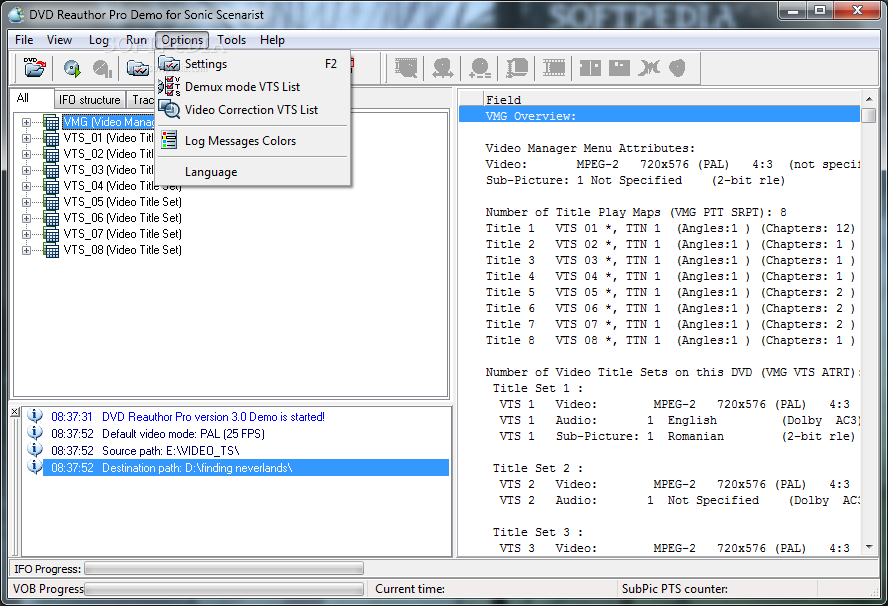Image resolution: width=888 pixels, height=606 pixels.
Task: Open the File menu
Action: point(24,40)
